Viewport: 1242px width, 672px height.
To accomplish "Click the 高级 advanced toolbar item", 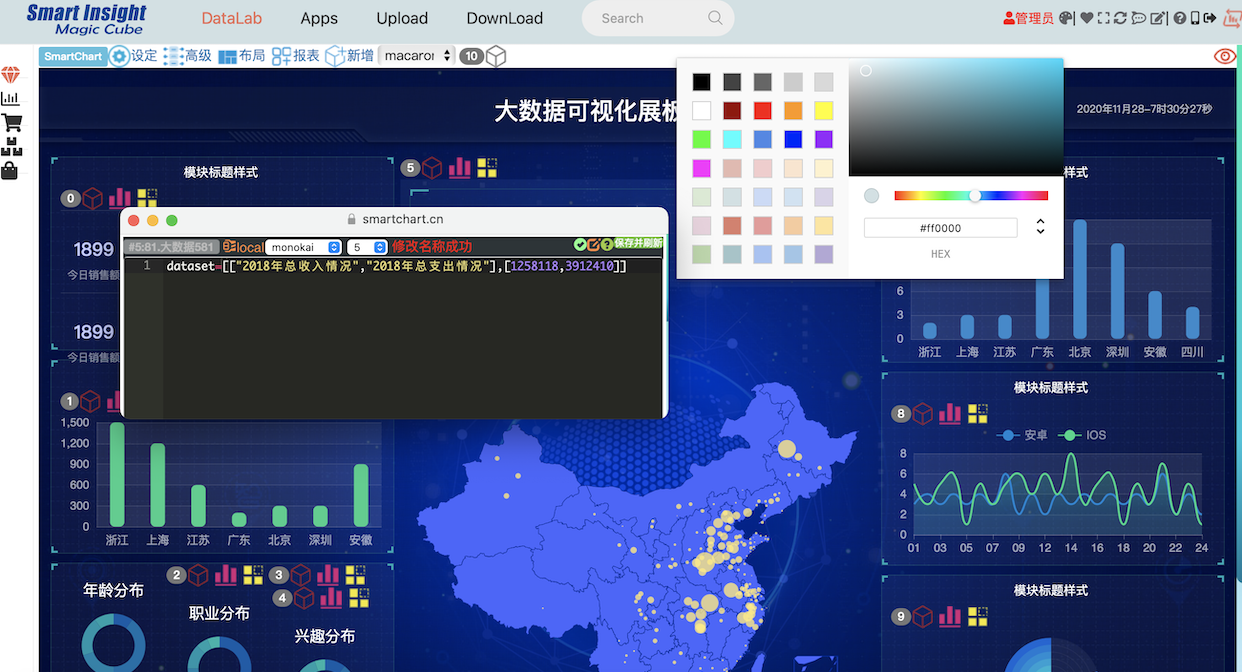I will click(x=187, y=56).
